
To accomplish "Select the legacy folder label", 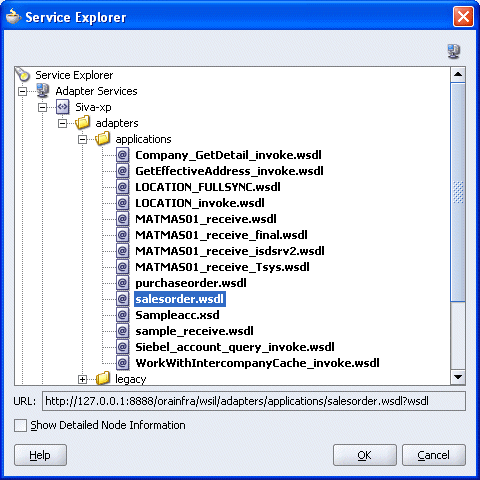I will [x=131, y=379].
